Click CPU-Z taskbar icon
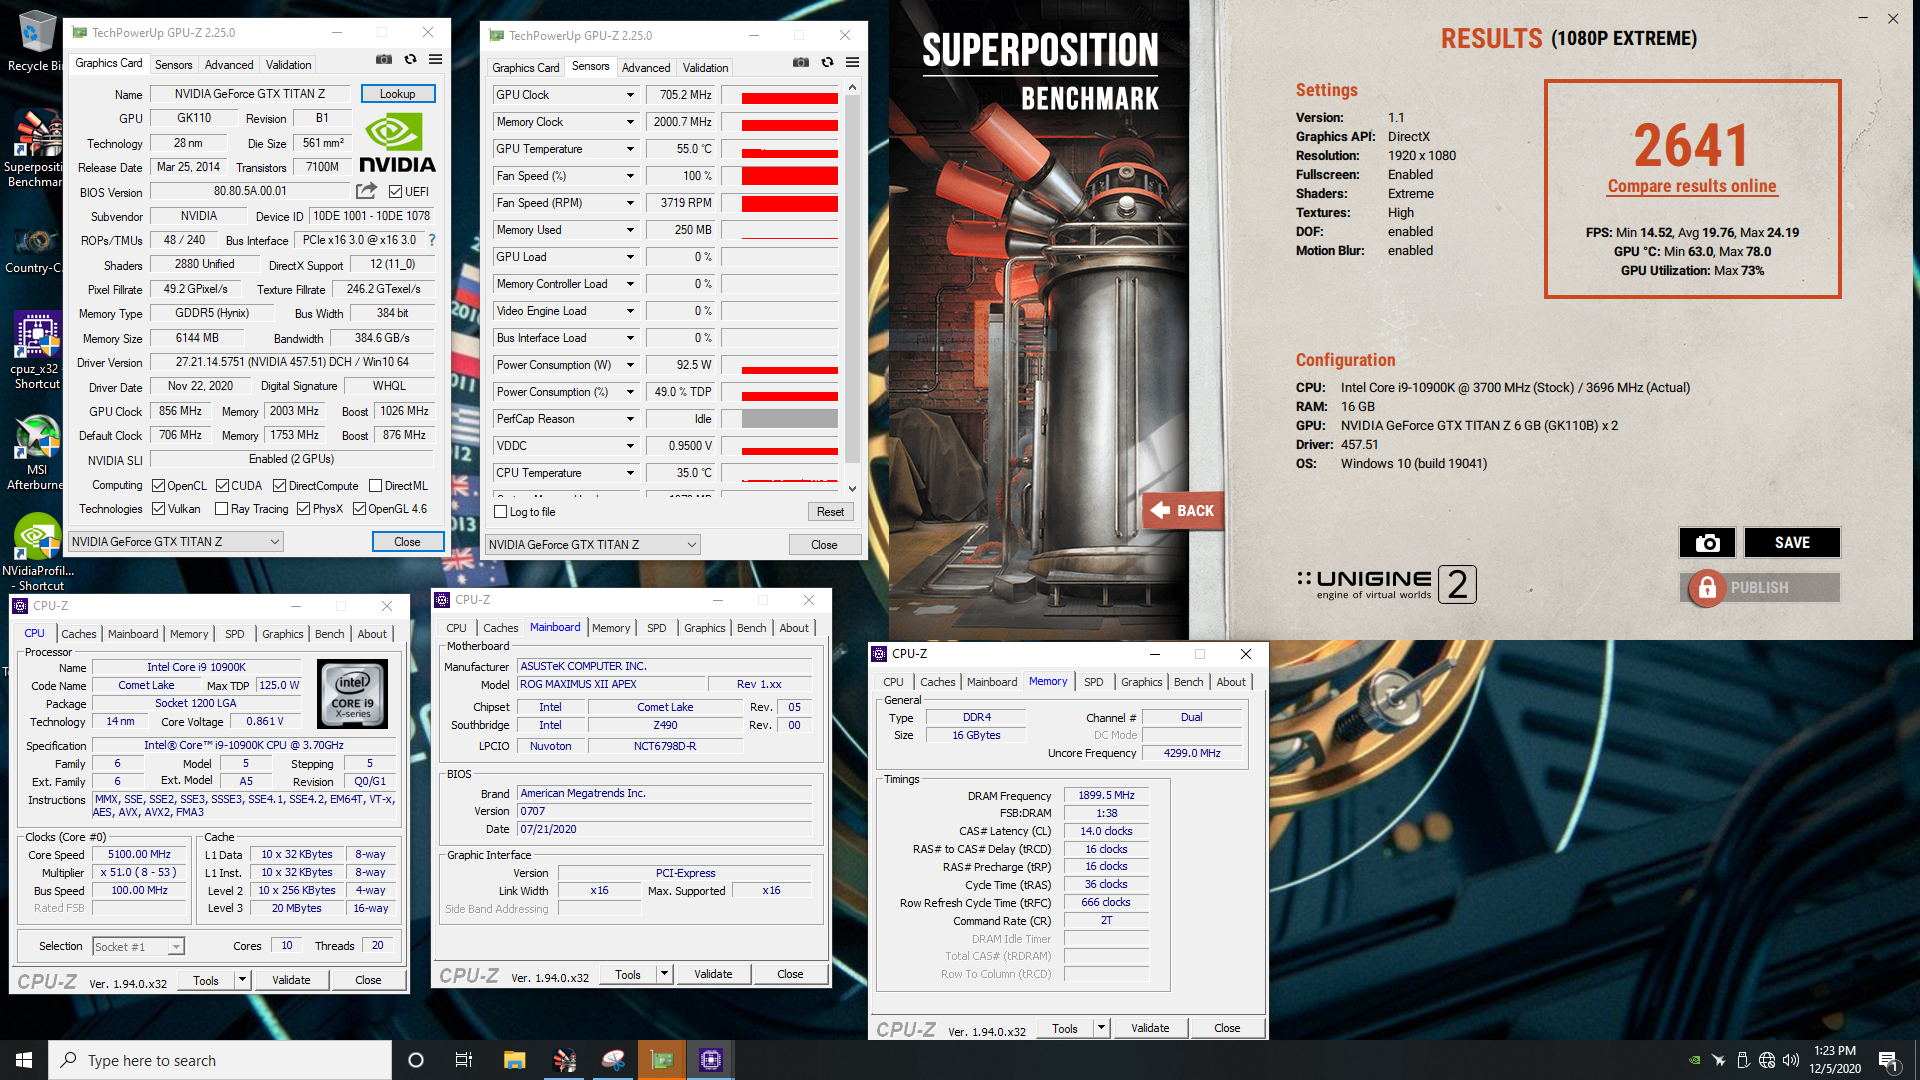The height and width of the screenshot is (1080, 1920). (x=711, y=1060)
